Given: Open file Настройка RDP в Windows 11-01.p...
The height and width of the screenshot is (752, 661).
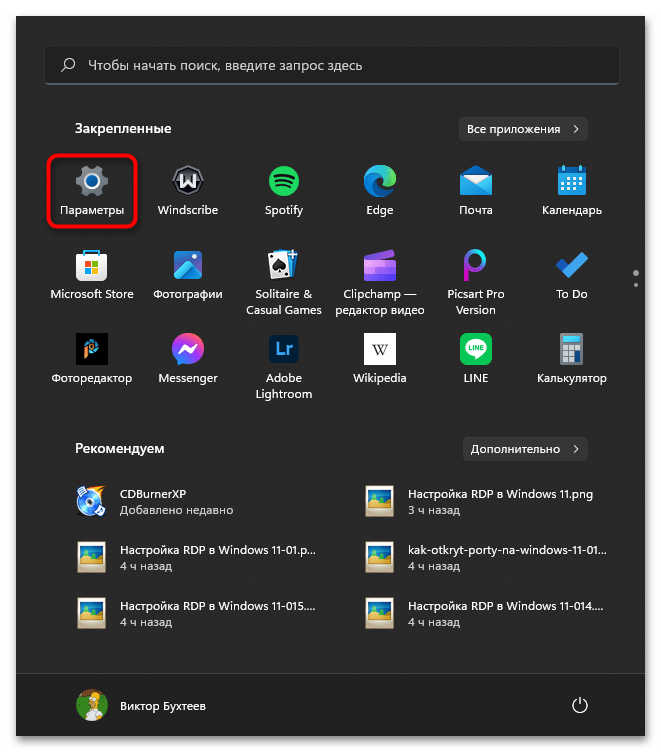Looking at the screenshot, I should coord(197,557).
